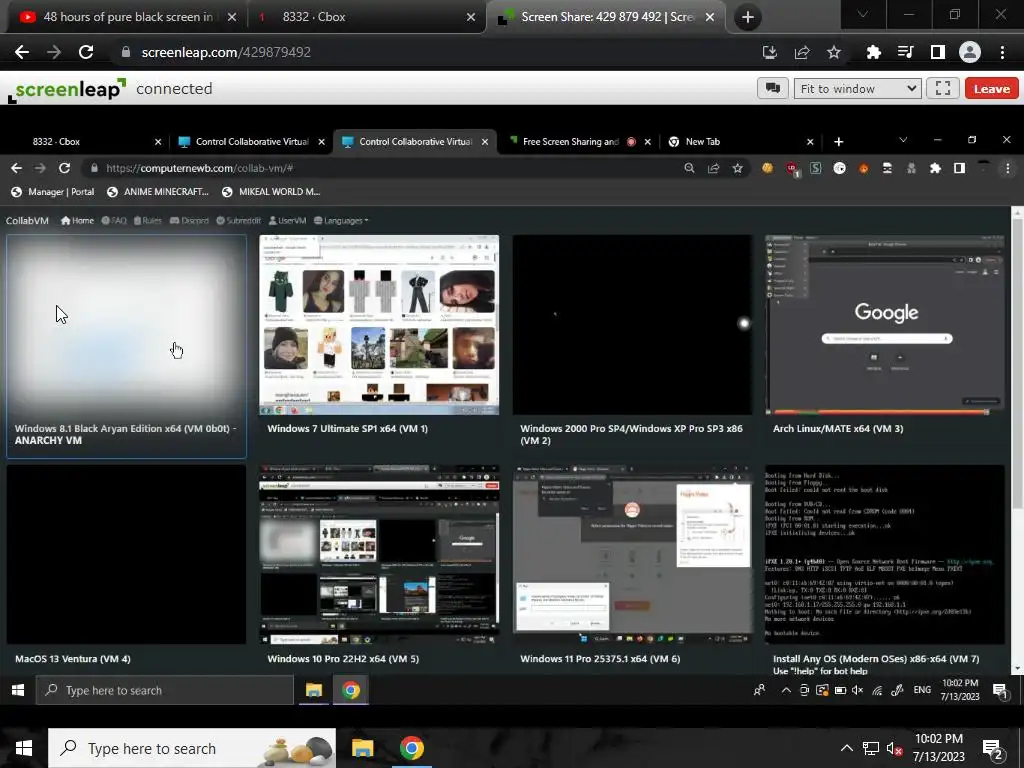This screenshot has width=1024, height=768.
Task: Reload the computernewb.com collab-vm page
Action: coord(64,168)
